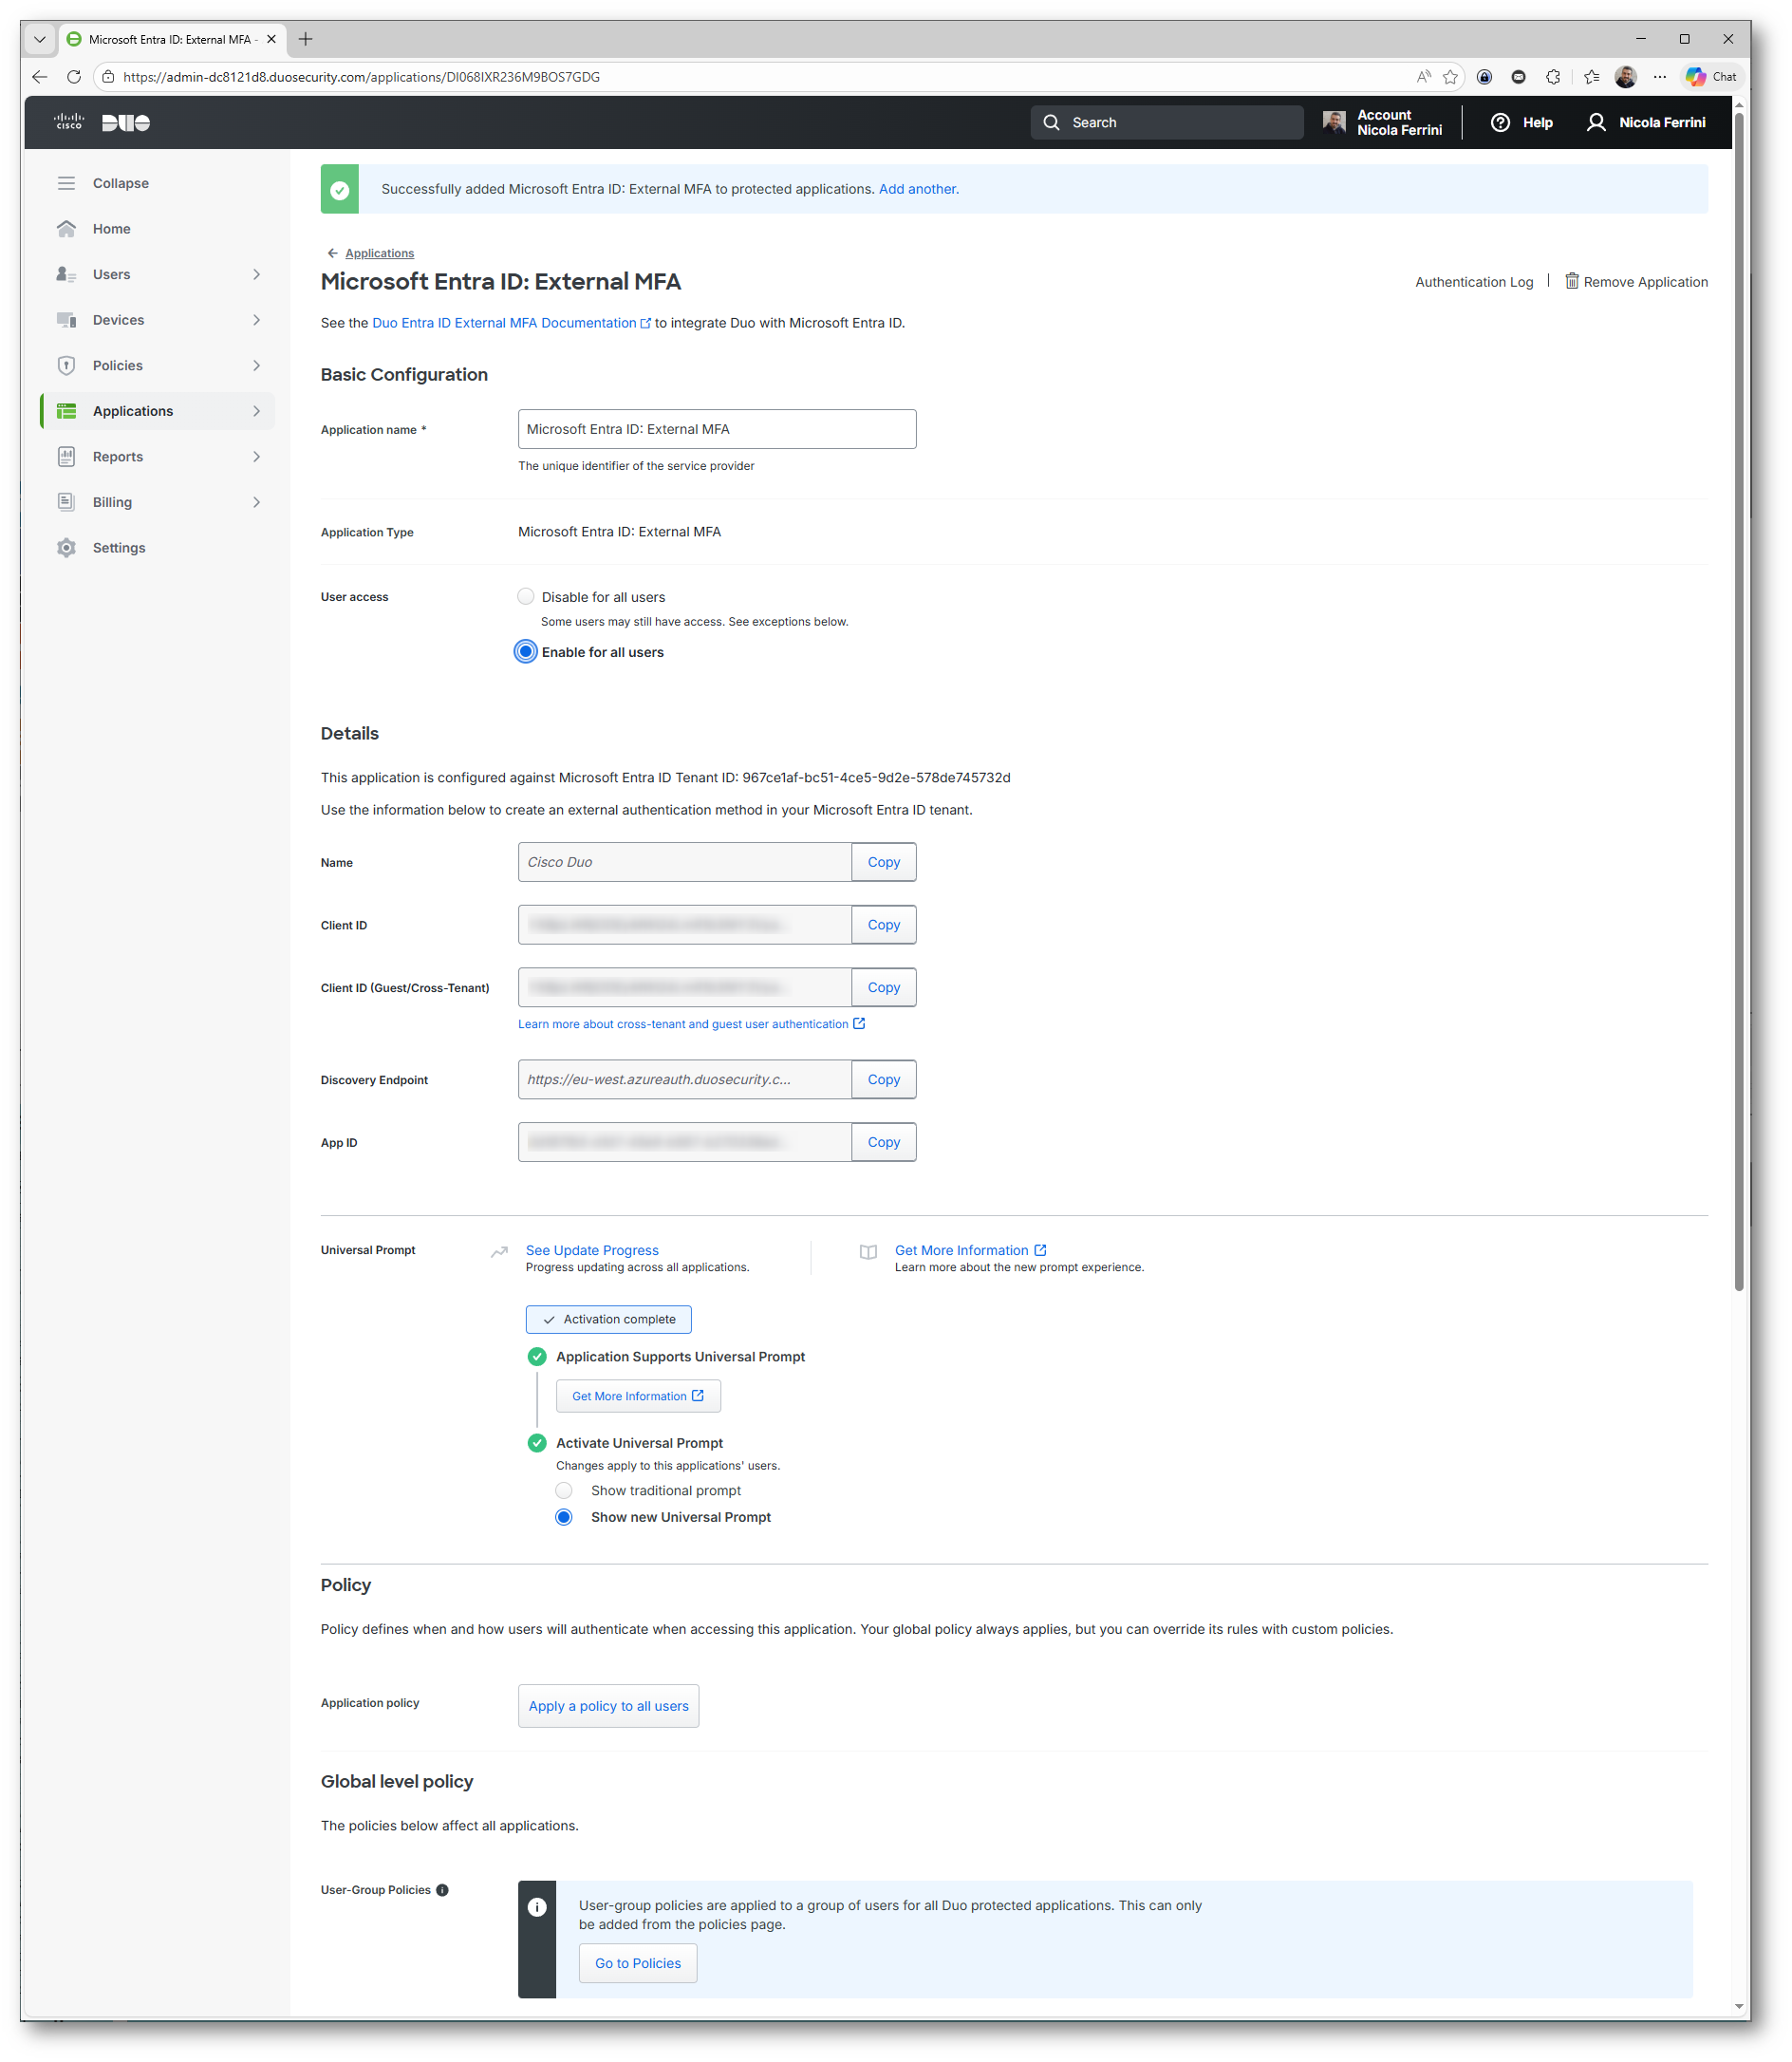Open Home via house icon
The width and height of the screenshot is (1792, 2062).
click(x=66, y=229)
